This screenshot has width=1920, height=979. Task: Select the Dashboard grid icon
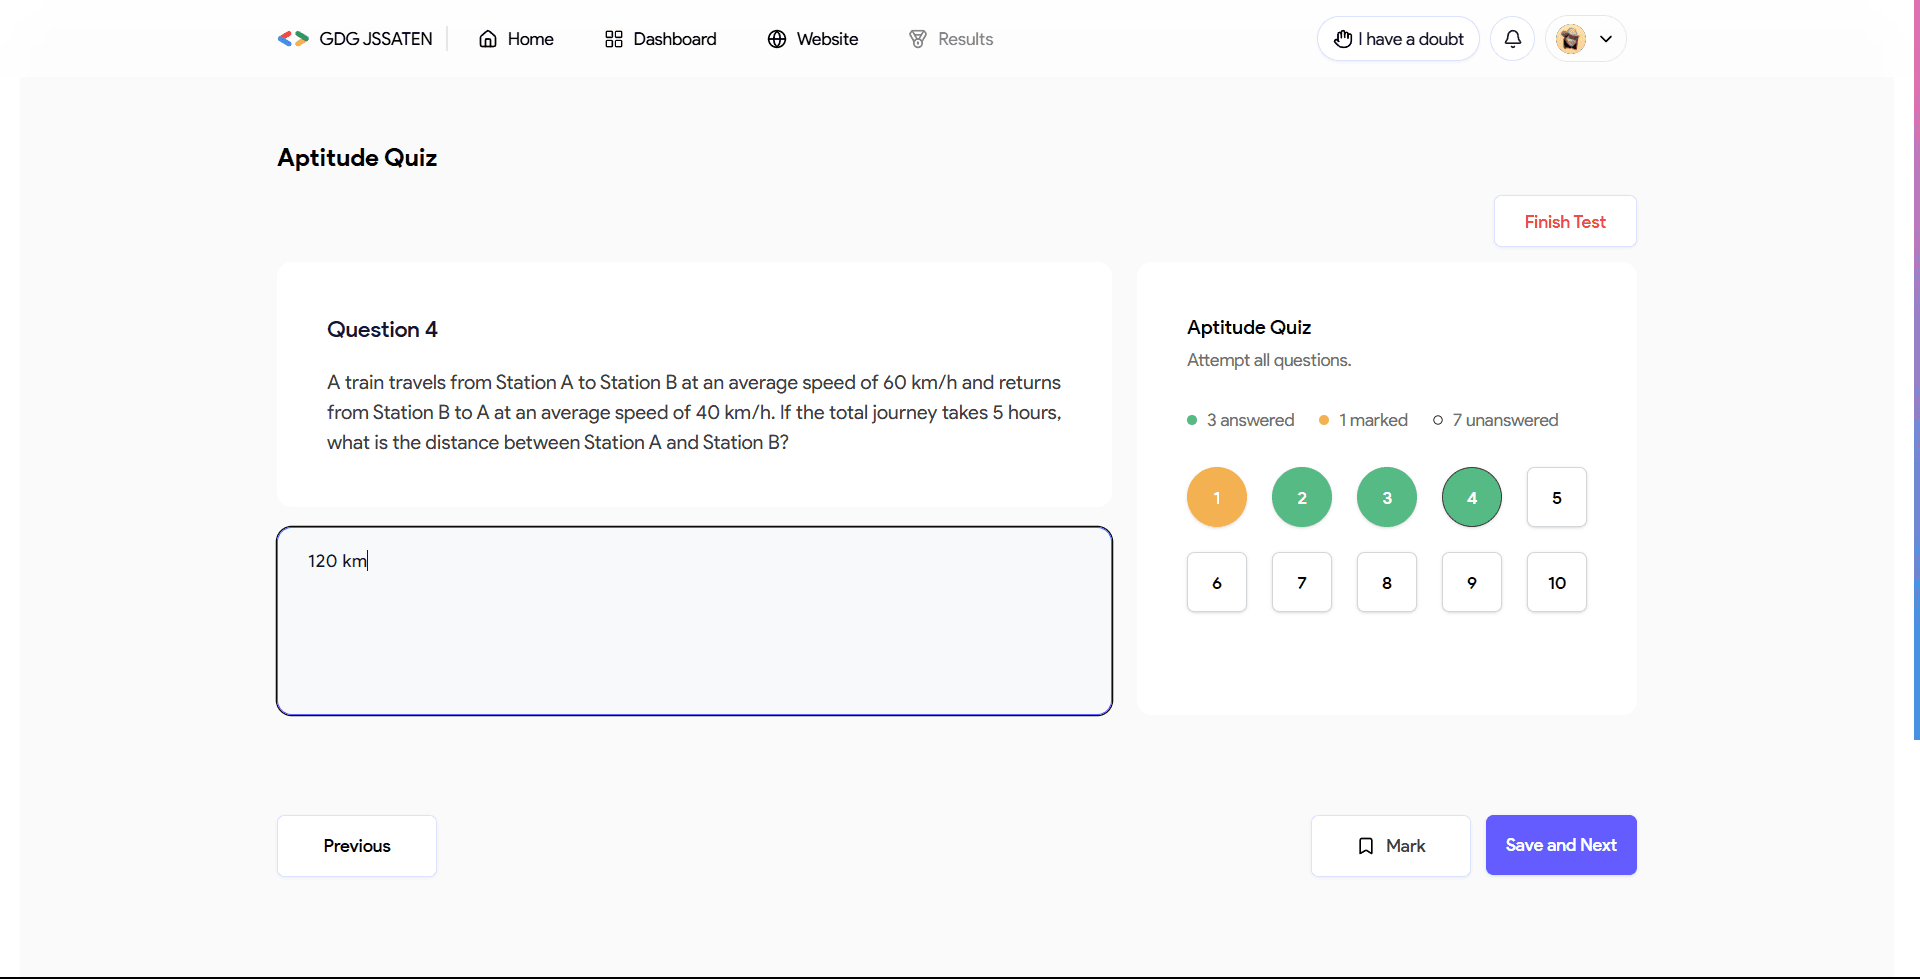(614, 38)
